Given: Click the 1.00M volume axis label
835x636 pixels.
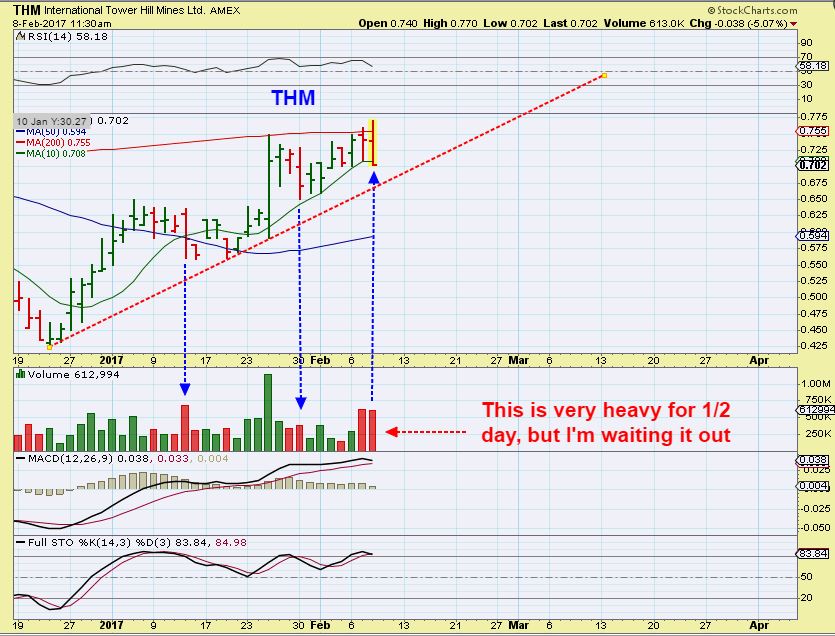Looking at the screenshot, I should click(x=816, y=384).
